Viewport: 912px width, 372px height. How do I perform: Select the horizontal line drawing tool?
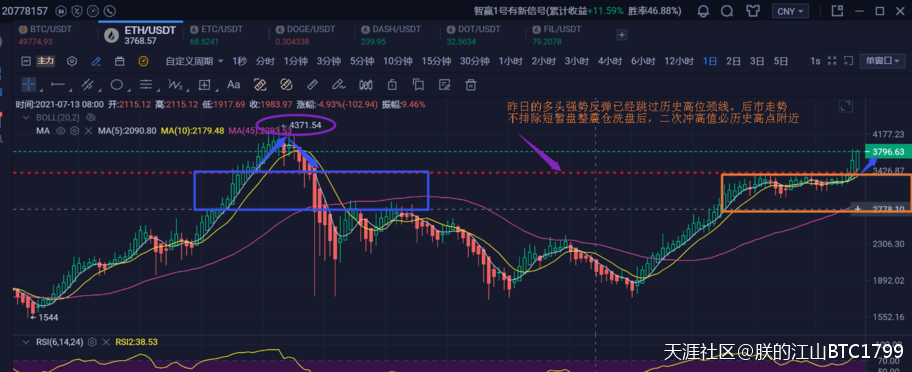point(58,85)
